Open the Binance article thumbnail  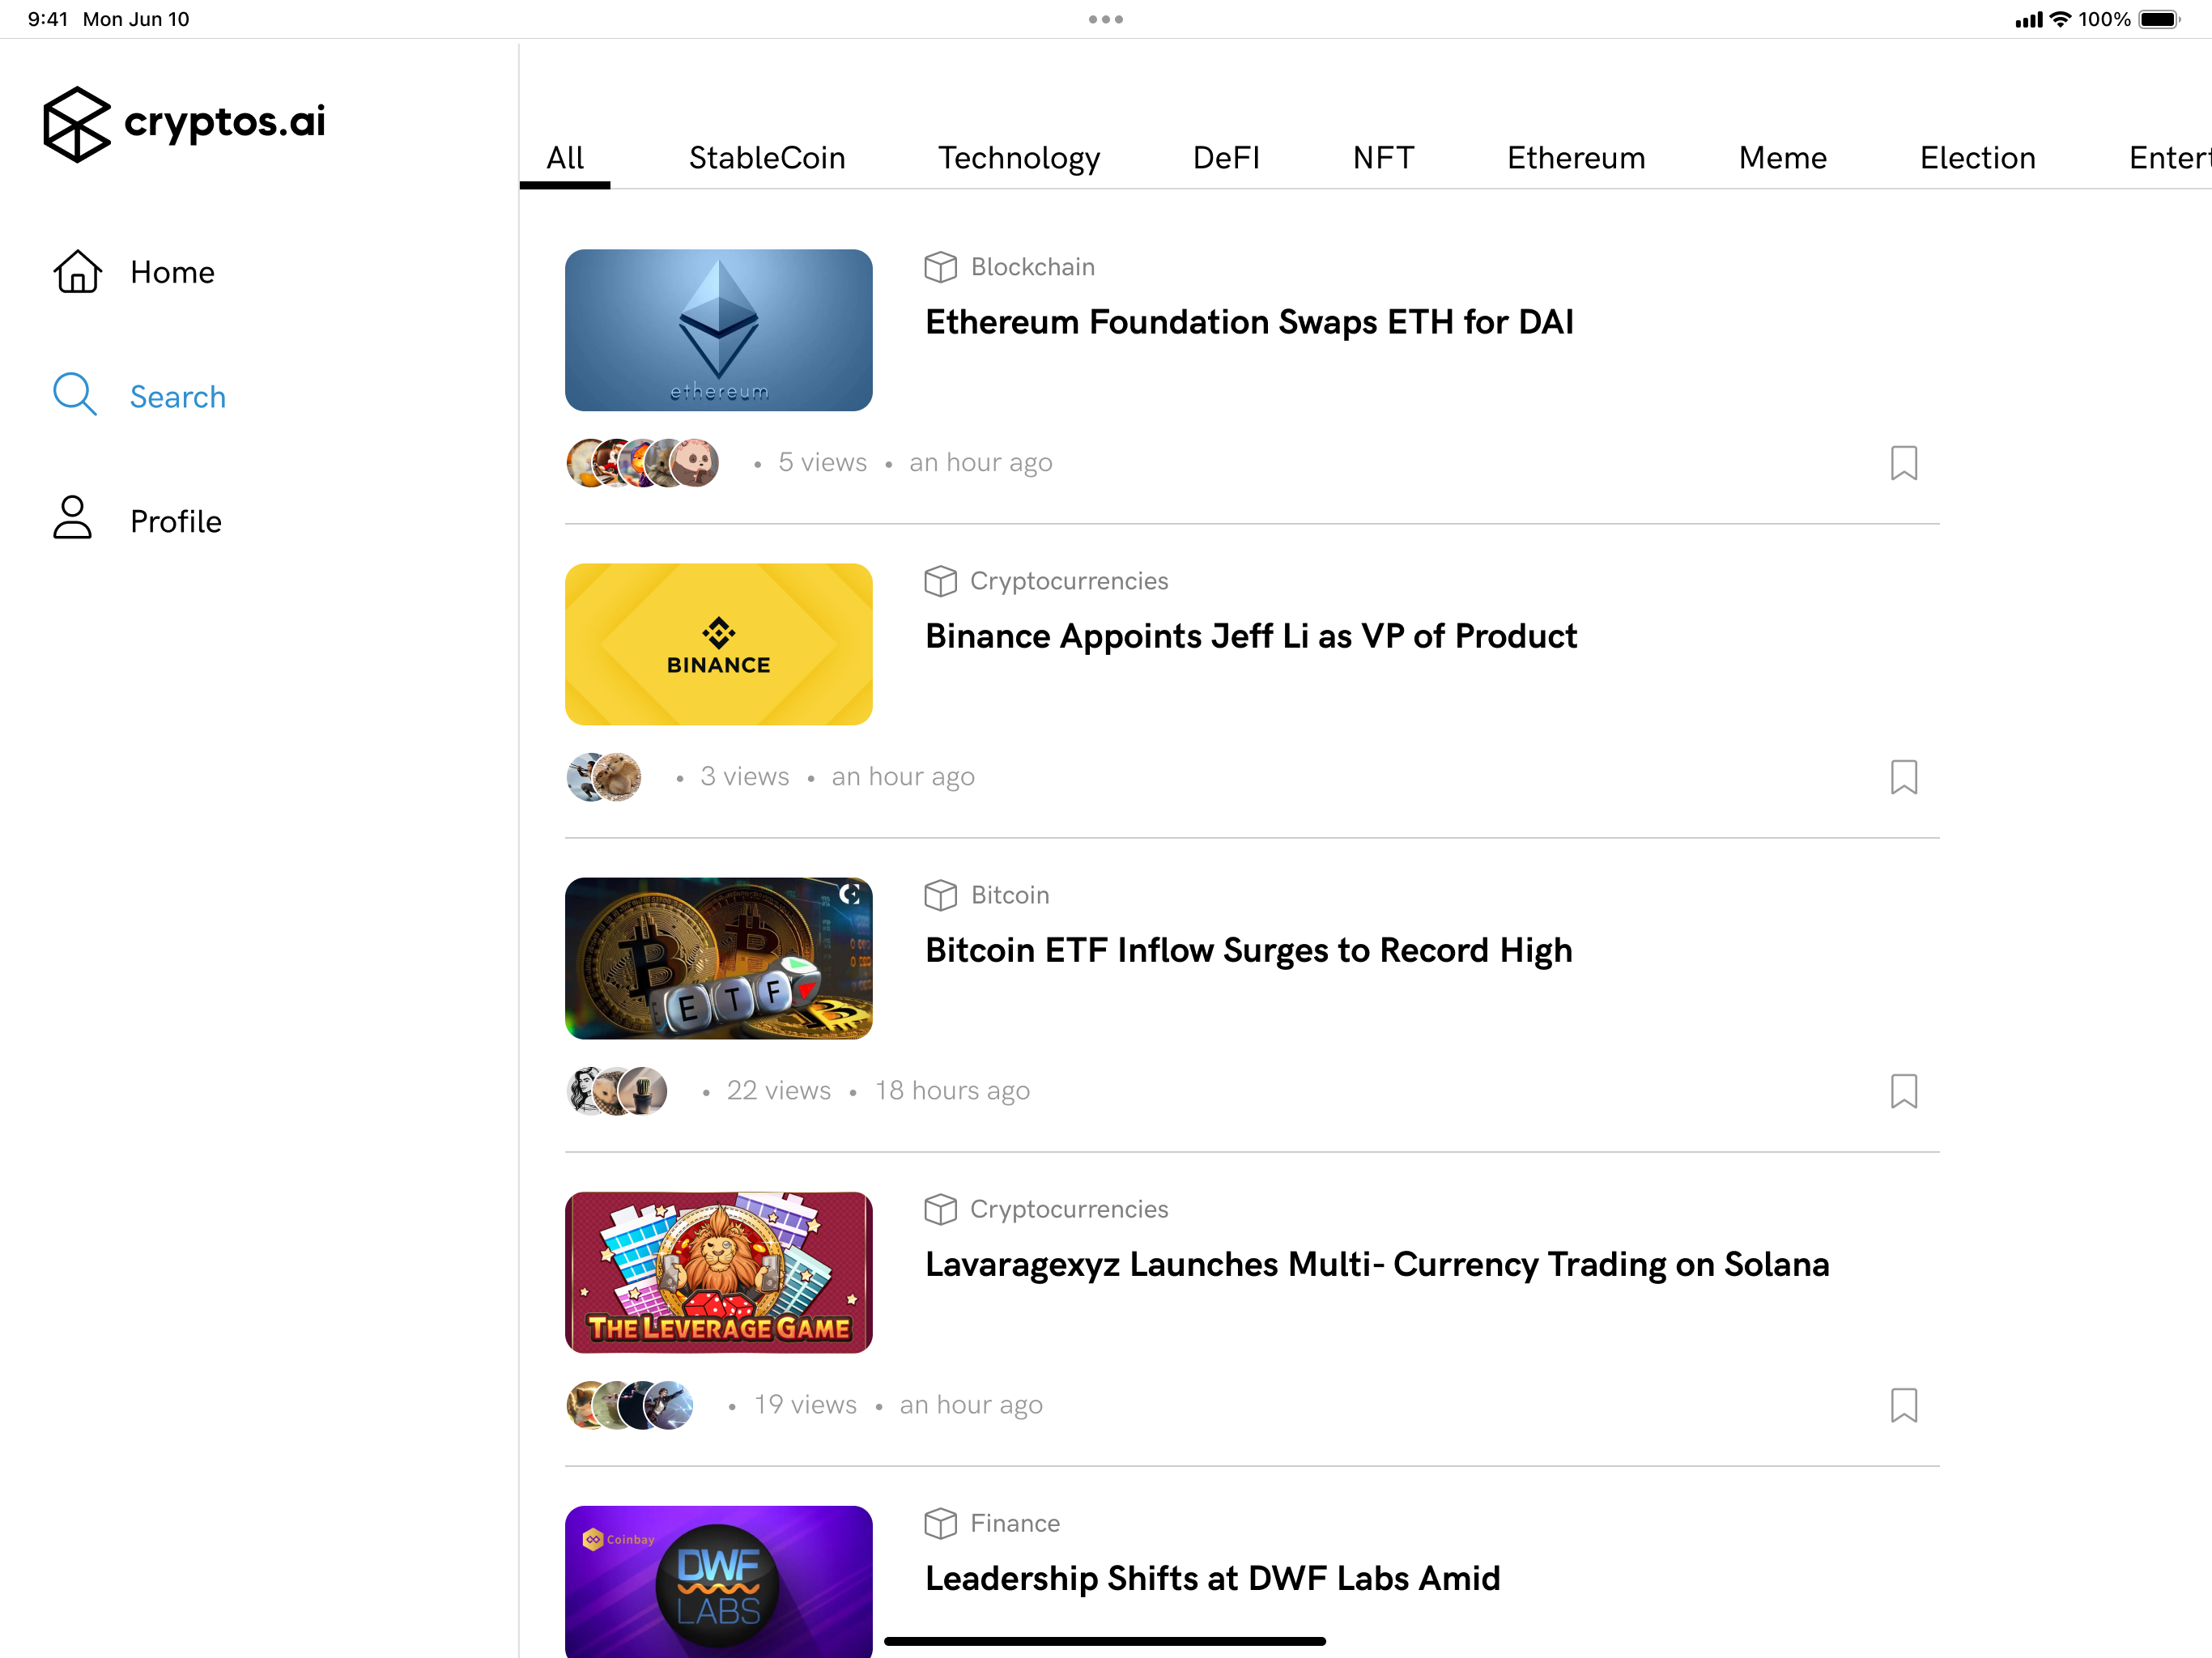pos(718,644)
